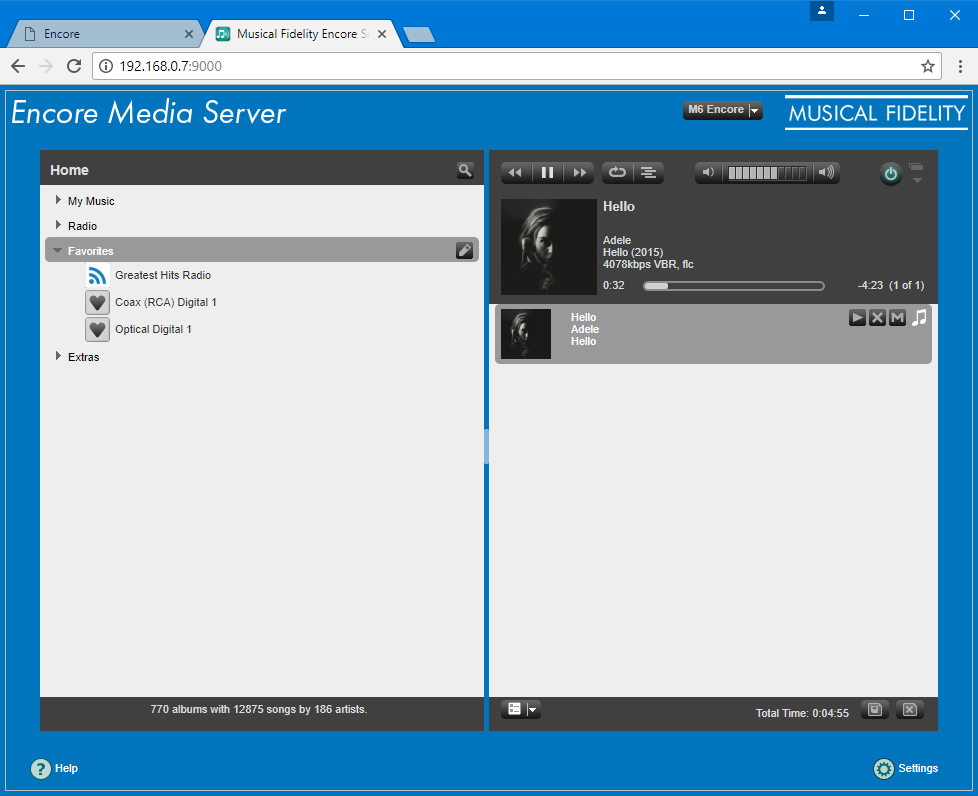
Task: Open the Help page
Action: coord(54,769)
